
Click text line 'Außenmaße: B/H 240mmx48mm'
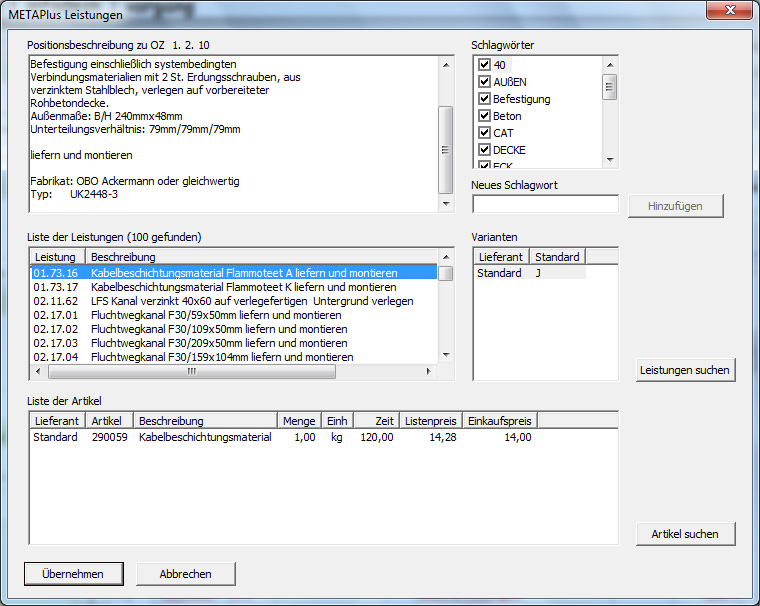[106, 116]
